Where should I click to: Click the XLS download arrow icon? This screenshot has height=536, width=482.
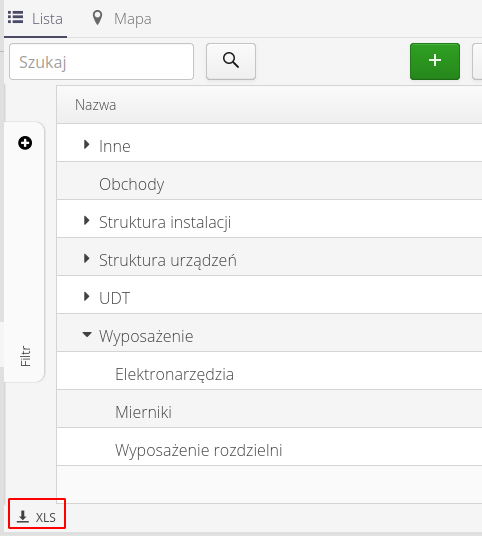point(23,517)
